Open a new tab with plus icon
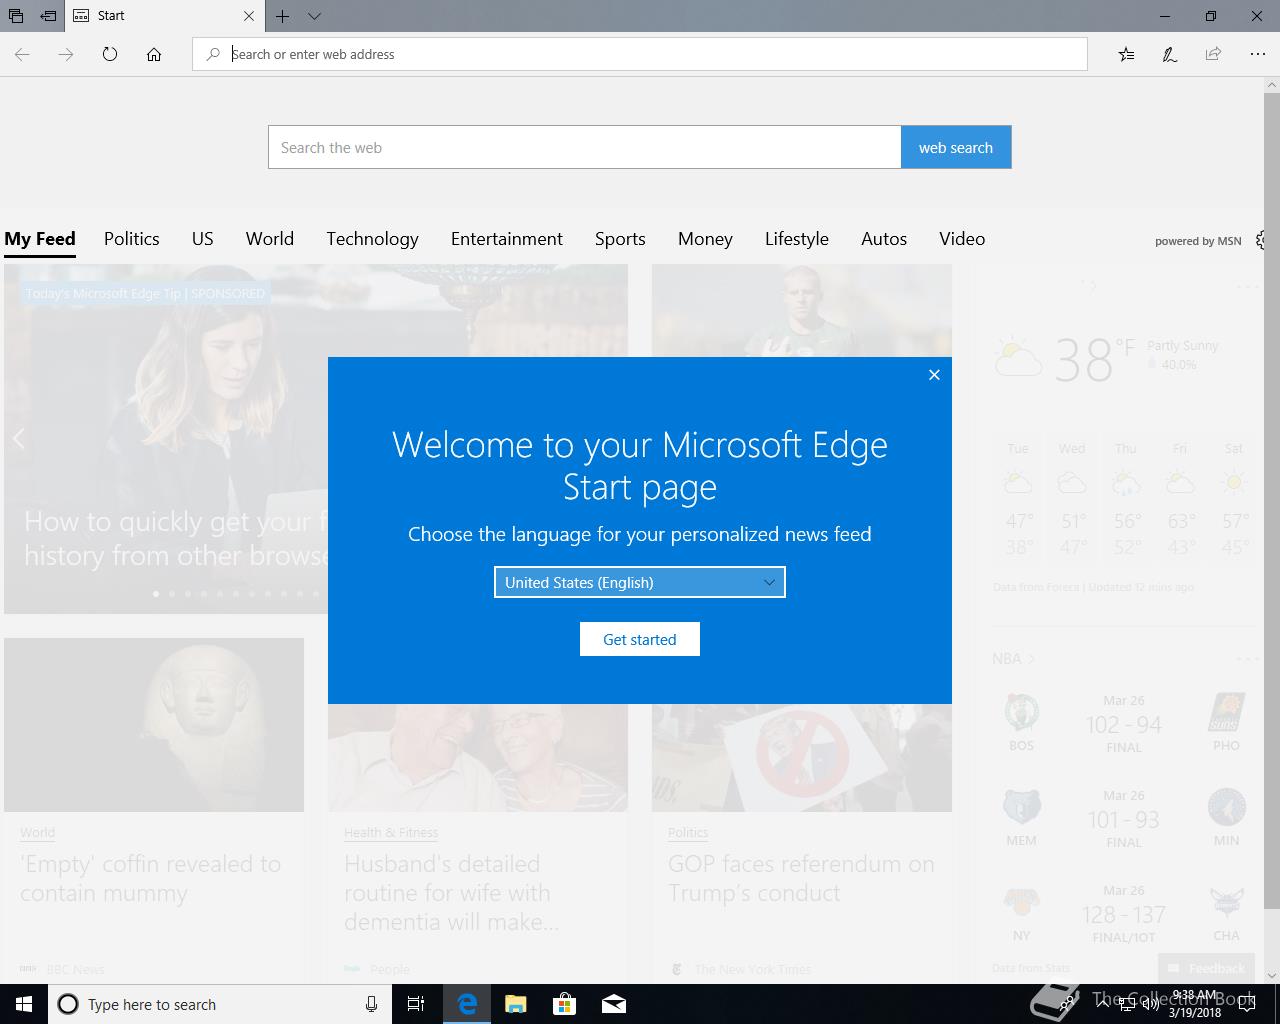This screenshot has height=1024, width=1280. pyautogui.click(x=283, y=16)
